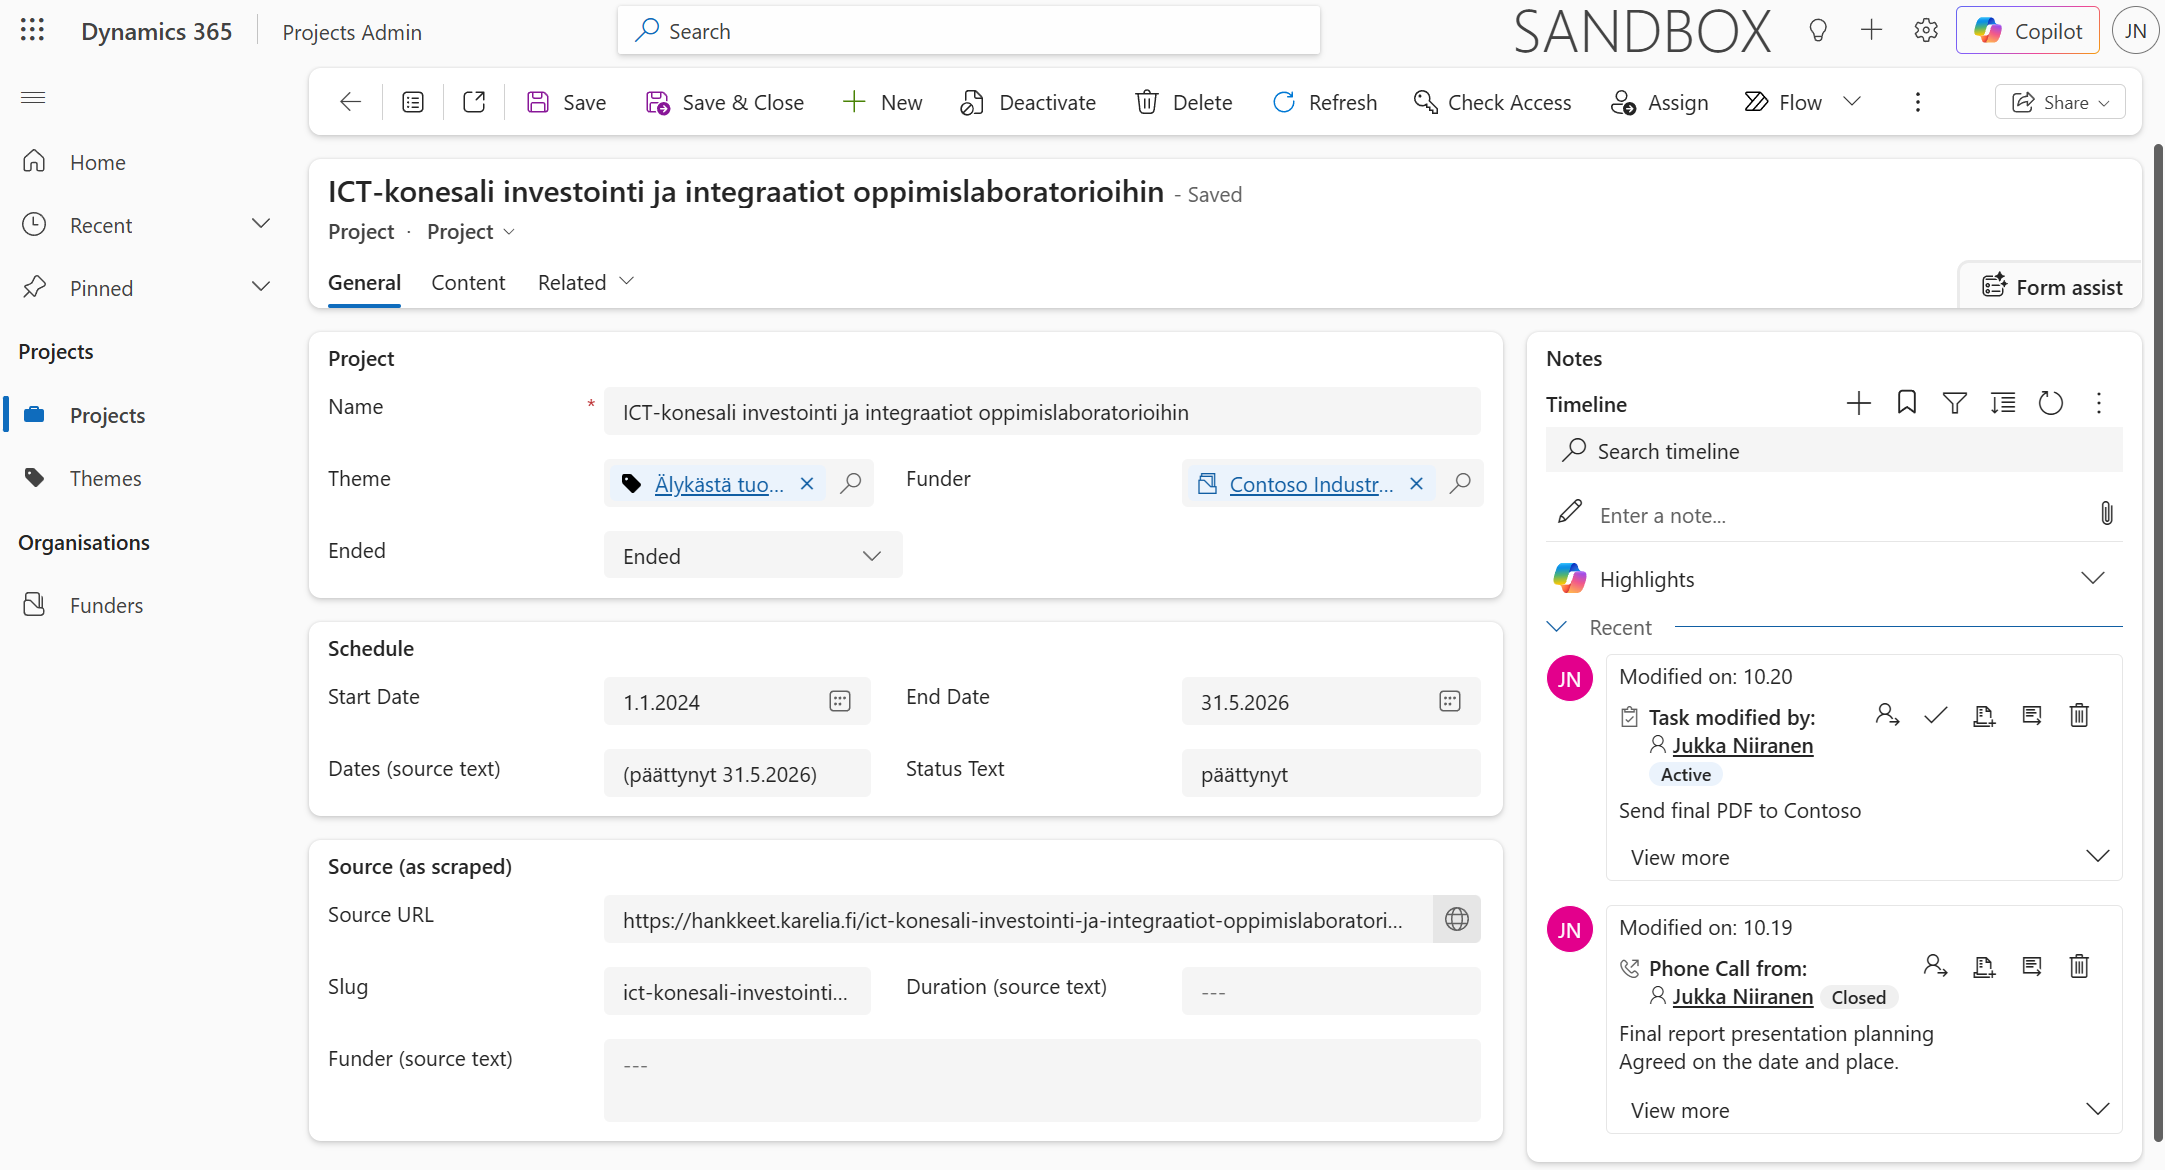The image size is (2165, 1170).
Task: Open the Ended status dropdown
Action: tap(753, 556)
